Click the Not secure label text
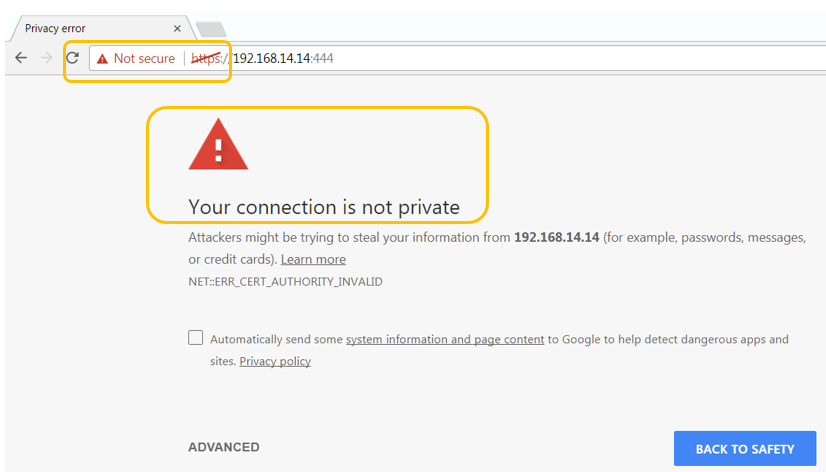This screenshot has width=826, height=472. [x=144, y=59]
